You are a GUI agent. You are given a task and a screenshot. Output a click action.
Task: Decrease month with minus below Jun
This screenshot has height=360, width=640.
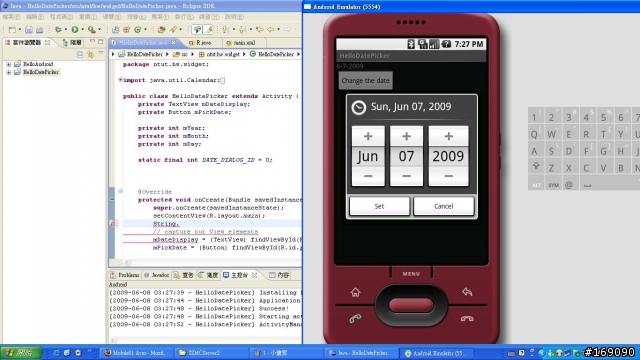tap(368, 176)
